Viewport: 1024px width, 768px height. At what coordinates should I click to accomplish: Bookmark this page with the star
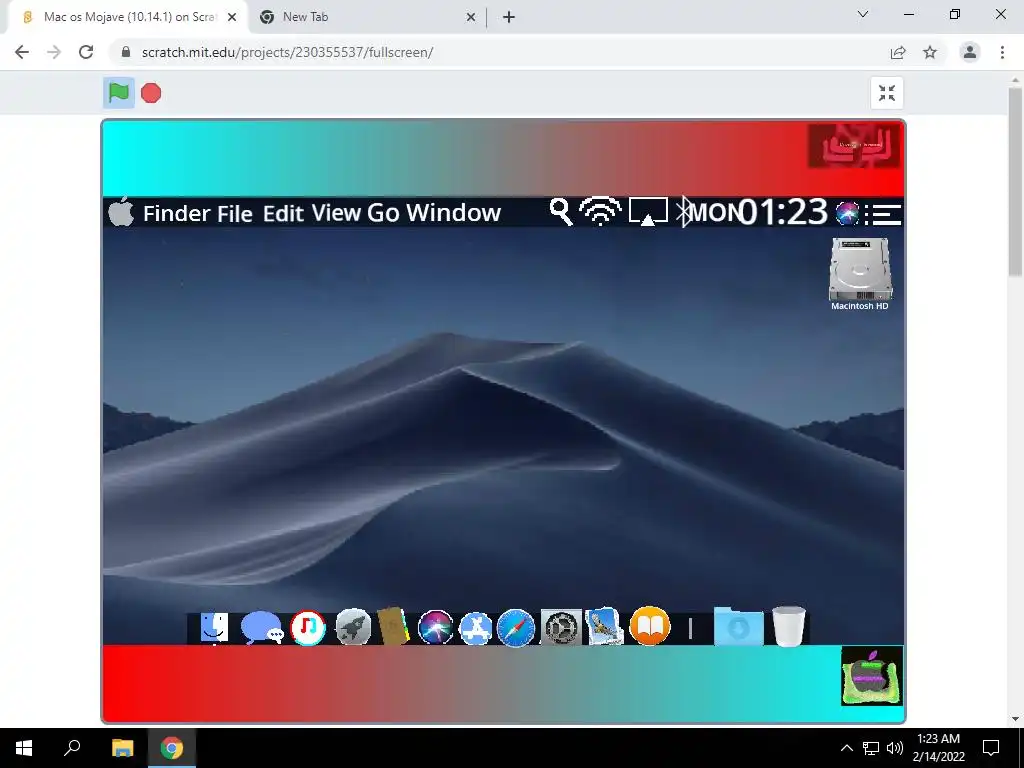tap(930, 52)
